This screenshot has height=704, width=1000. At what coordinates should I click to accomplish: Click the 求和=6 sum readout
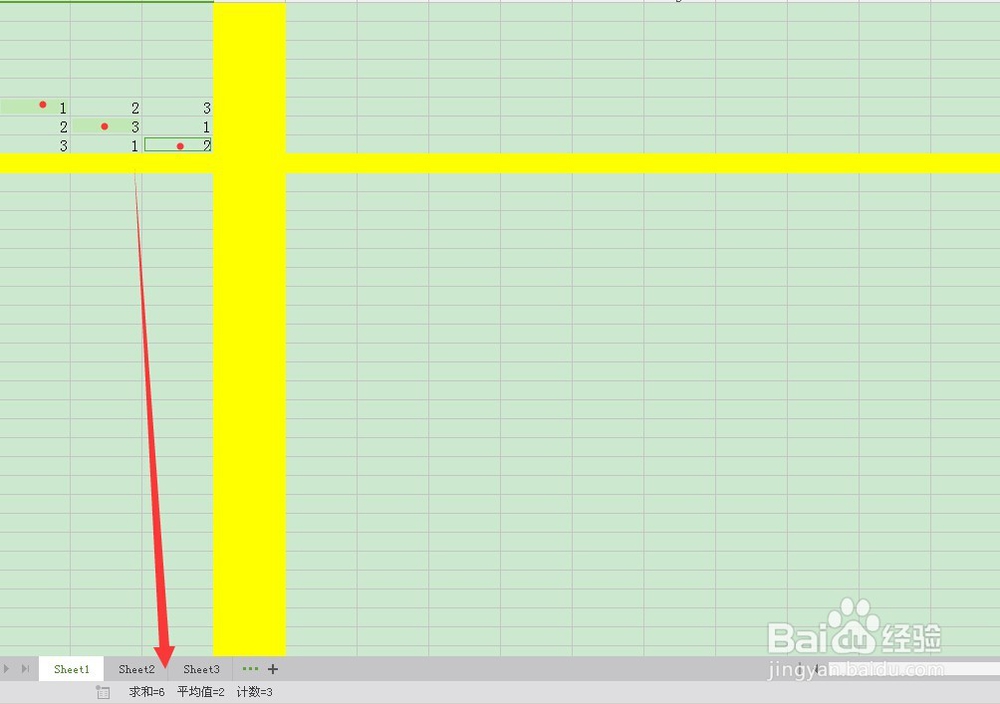click(x=147, y=692)
